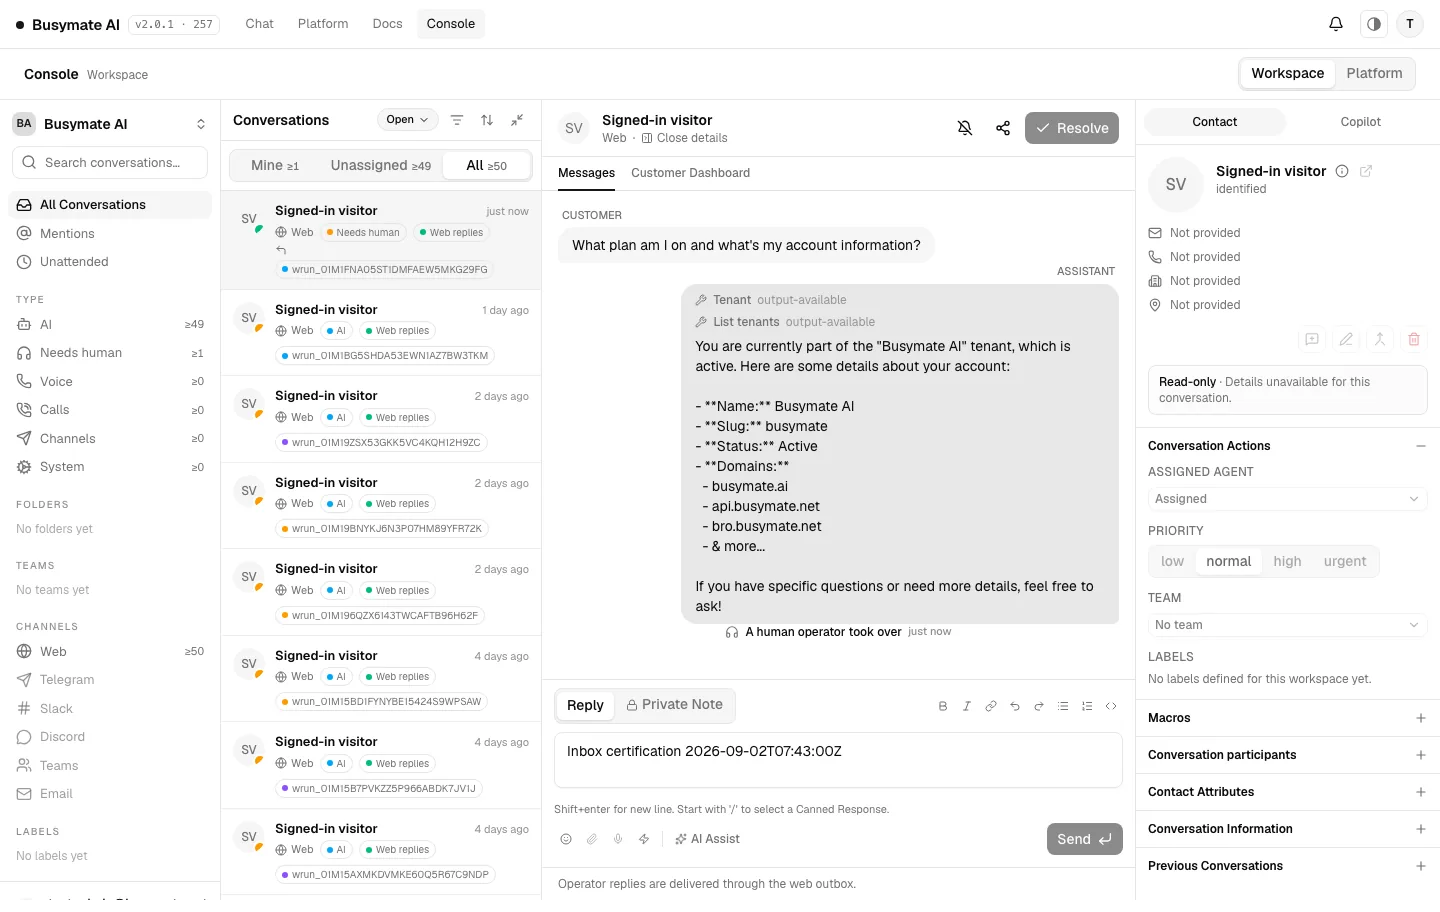
Task: Collapse the conversations panel icon
Action: [517, 120]
